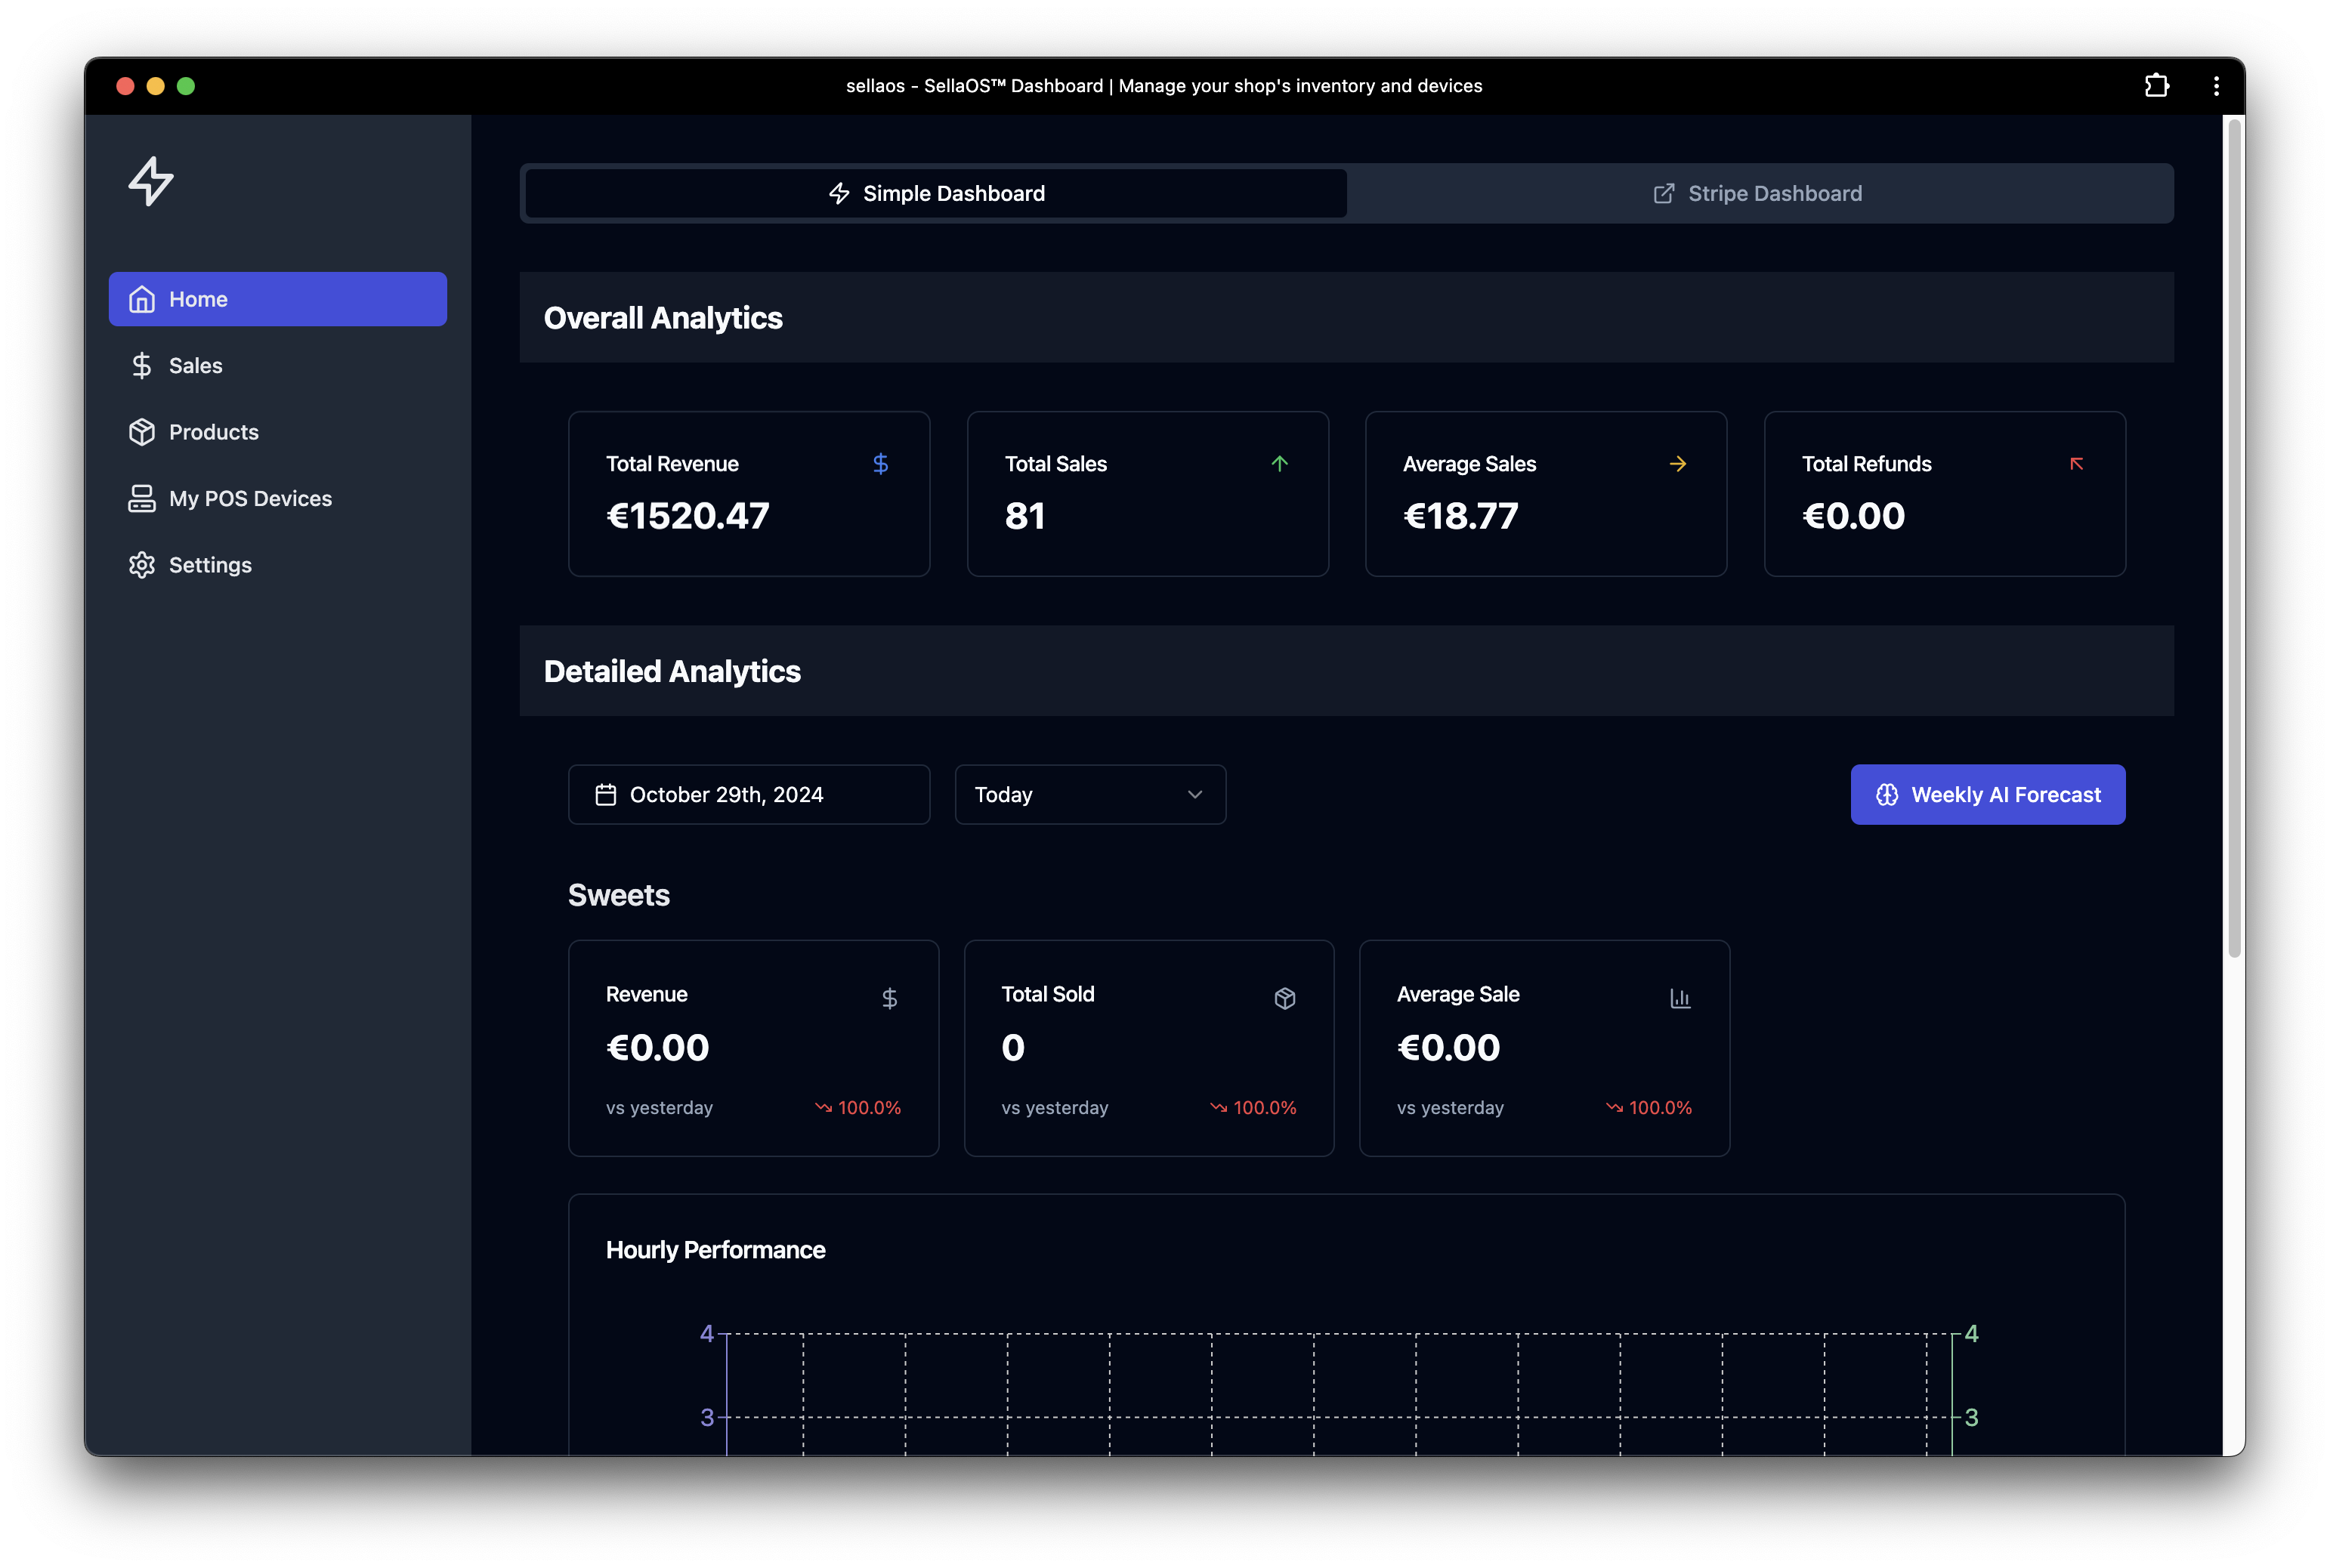Open the Sales page in sidebar

click(196, 366)
